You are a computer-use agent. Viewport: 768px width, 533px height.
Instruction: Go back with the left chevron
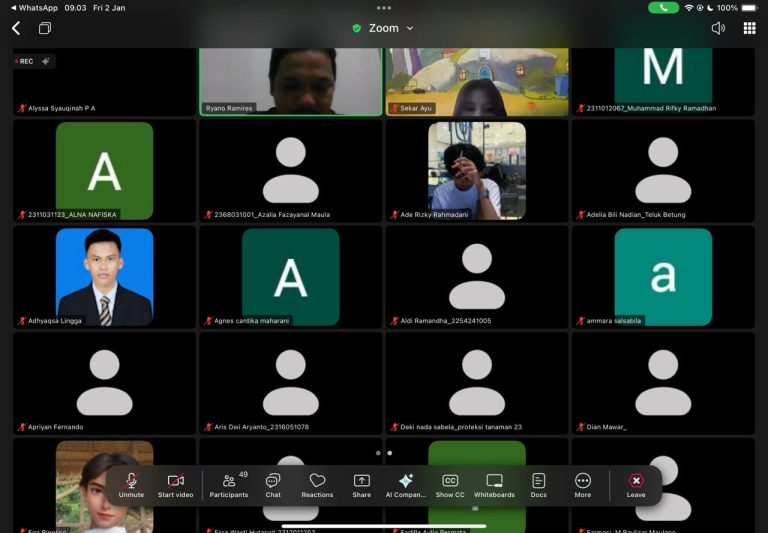(16, 28)
